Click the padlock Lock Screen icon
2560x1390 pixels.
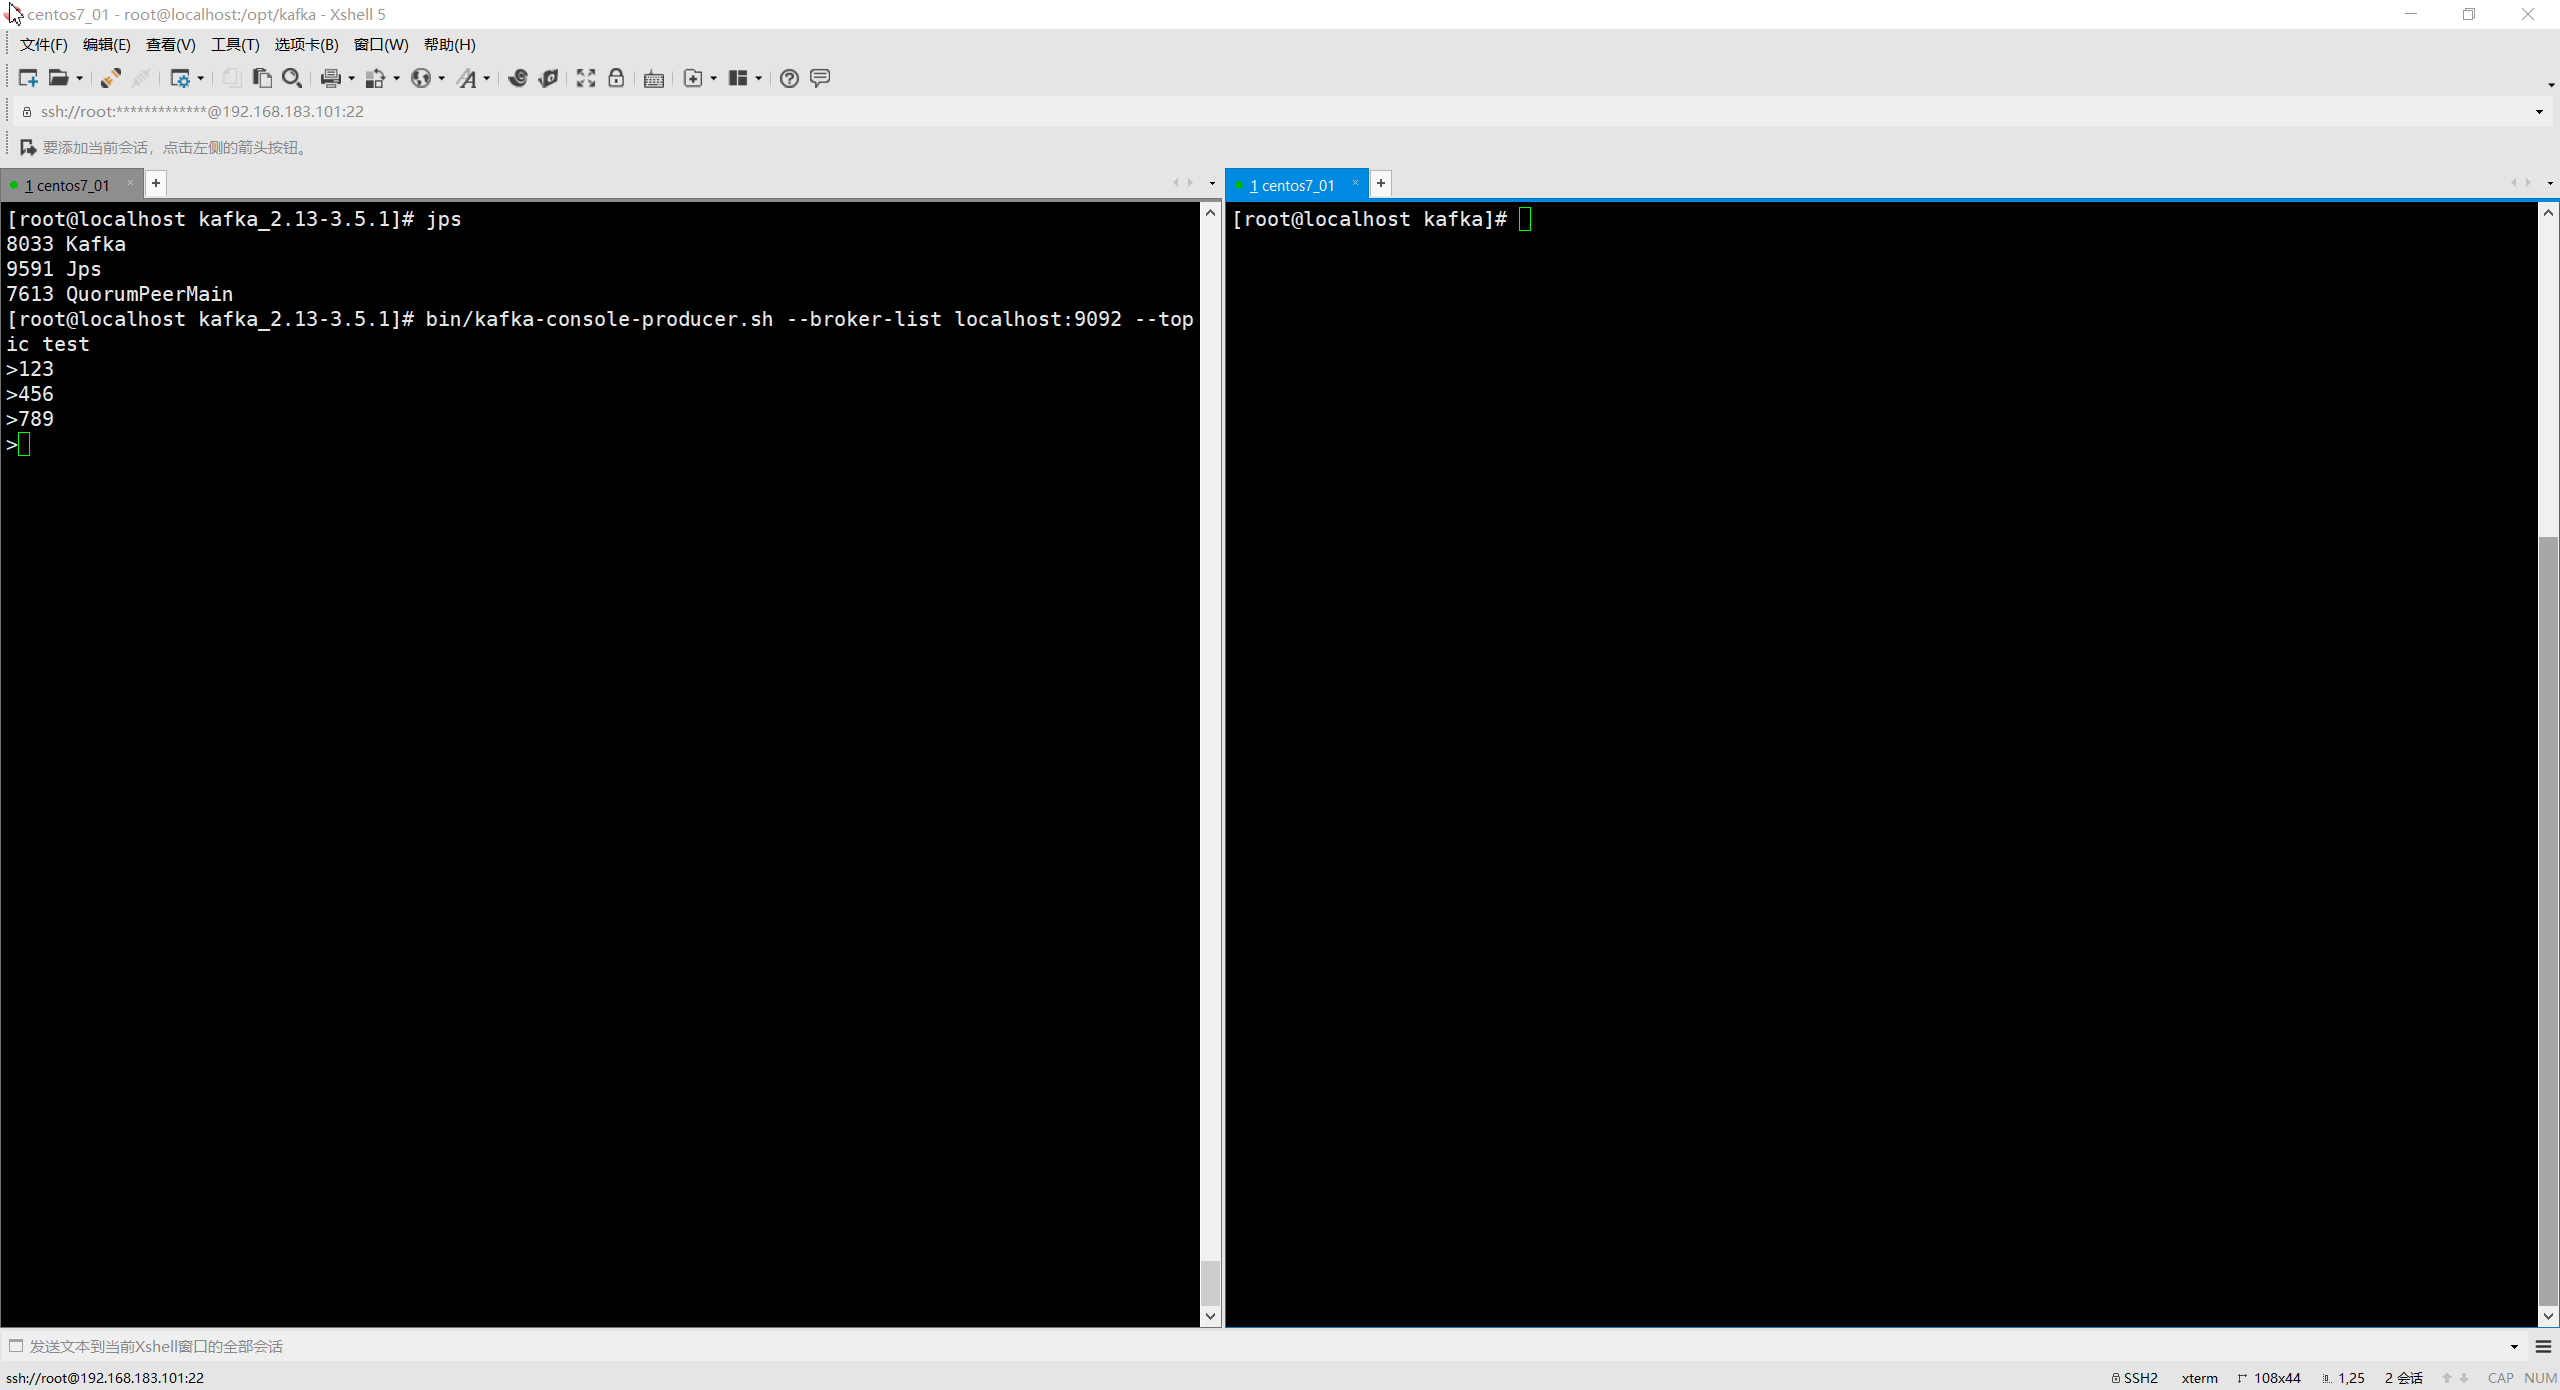(x=616, y=78)
